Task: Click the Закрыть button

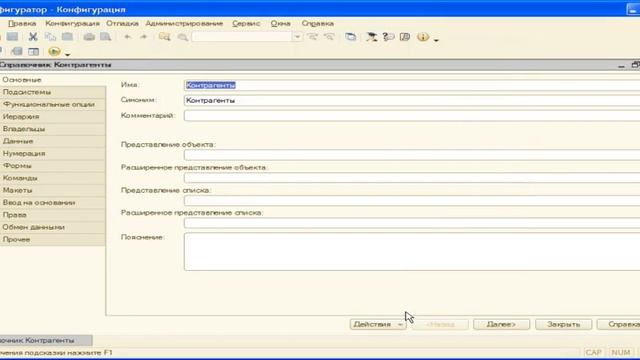Action: click(x=563, y=324)
